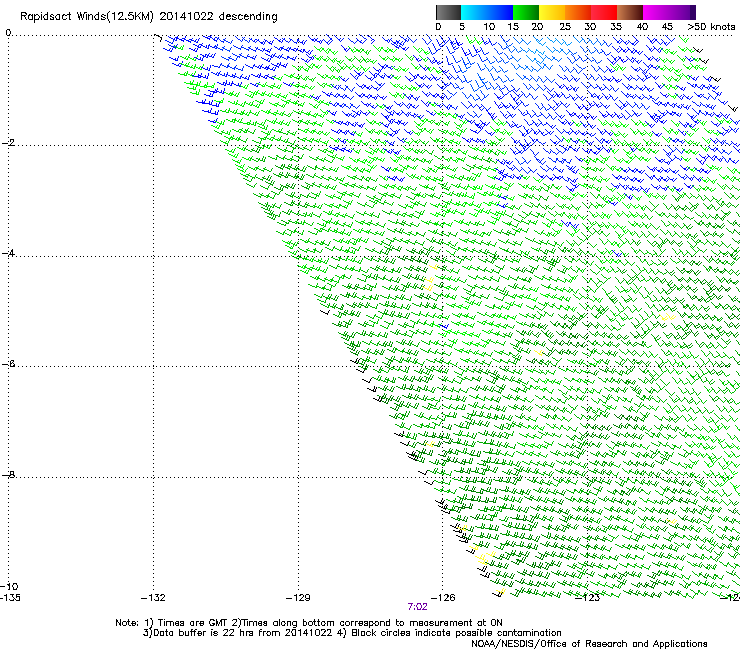Click the yellow 20-25 knots color segment

[552, 12]
